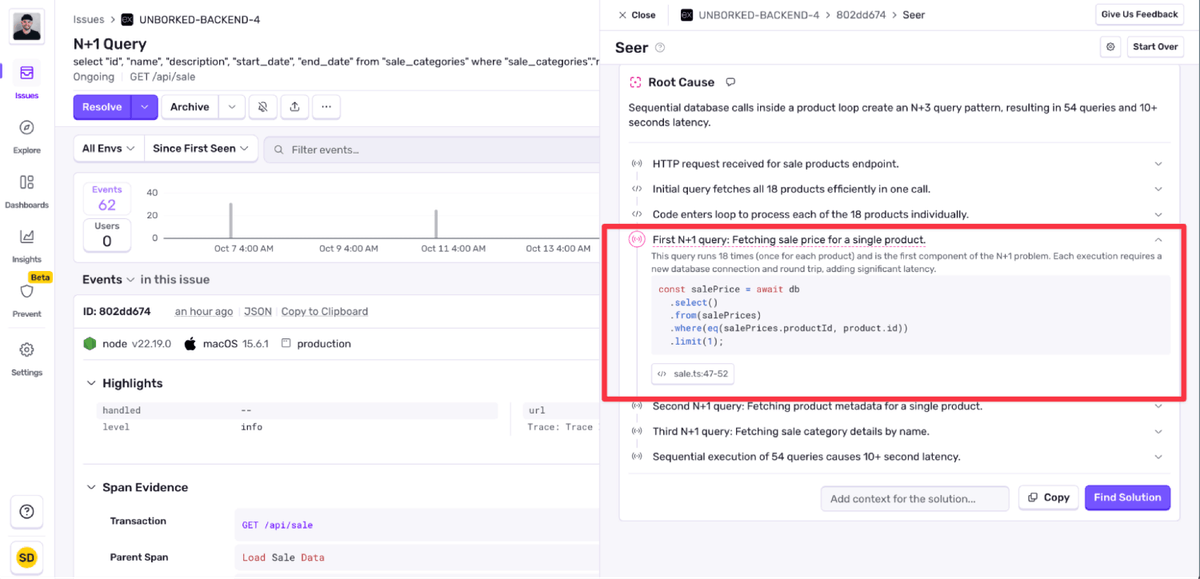The image size is (1200, 579).
Task: Collapse the Highlights section
Action: (91, 383)
